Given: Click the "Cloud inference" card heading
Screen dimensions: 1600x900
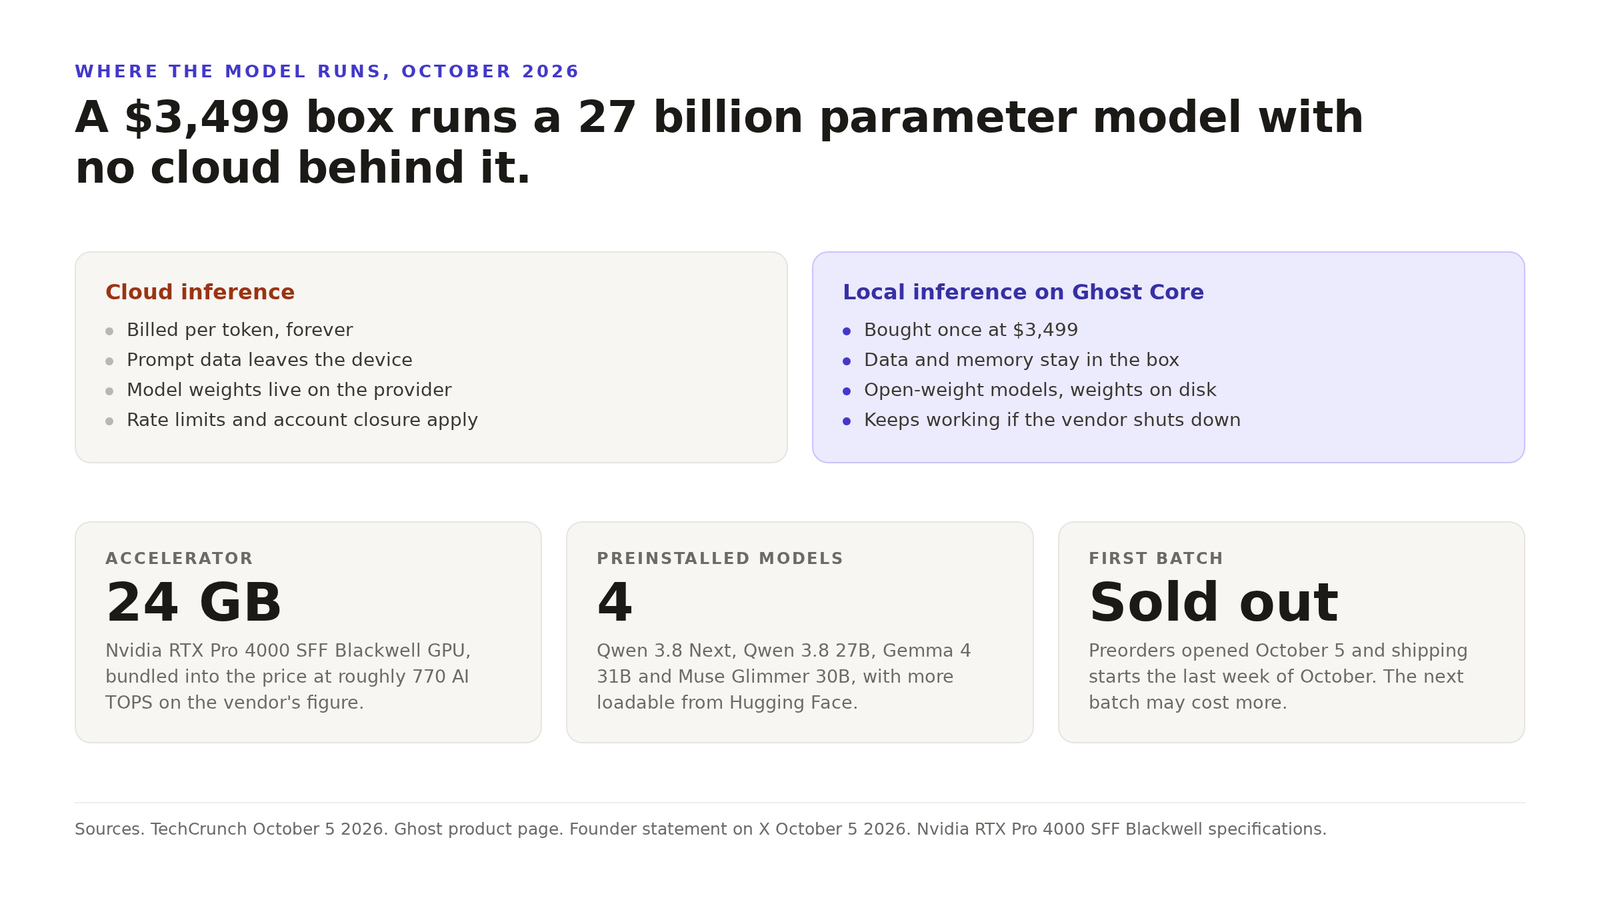Looking at the screenshot, I should [200, 292].
